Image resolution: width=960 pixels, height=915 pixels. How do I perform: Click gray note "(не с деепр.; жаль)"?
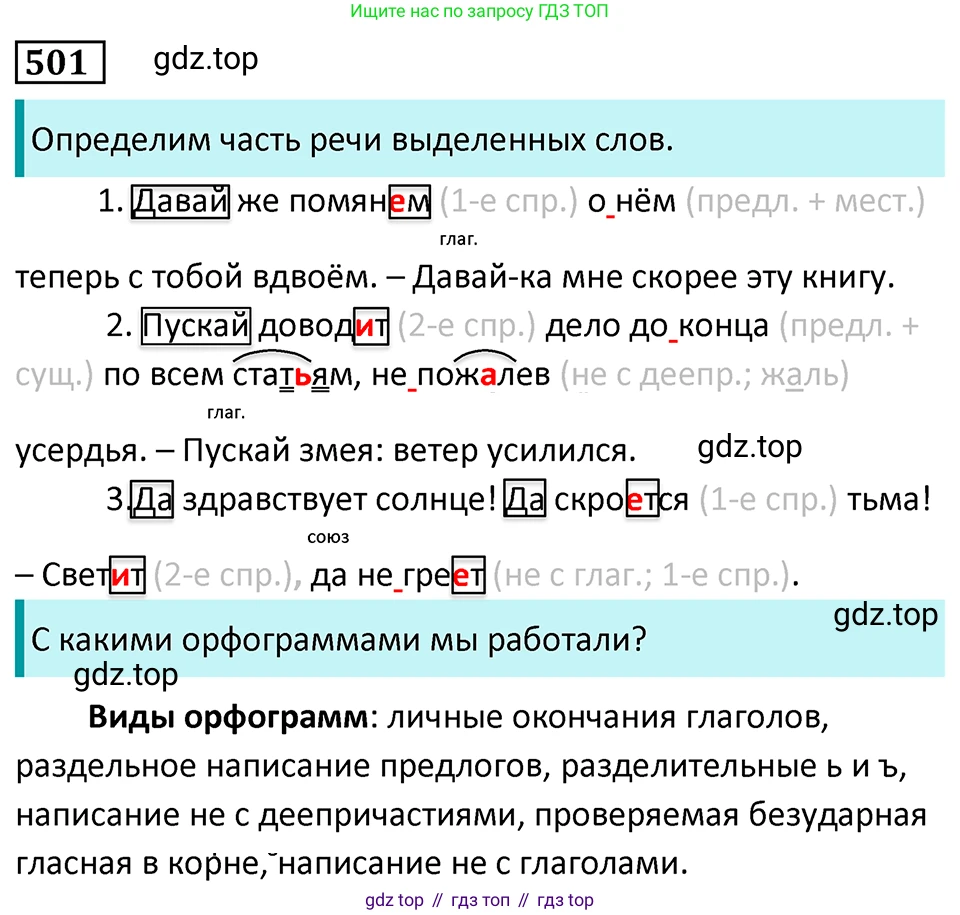tap(704, 376)
